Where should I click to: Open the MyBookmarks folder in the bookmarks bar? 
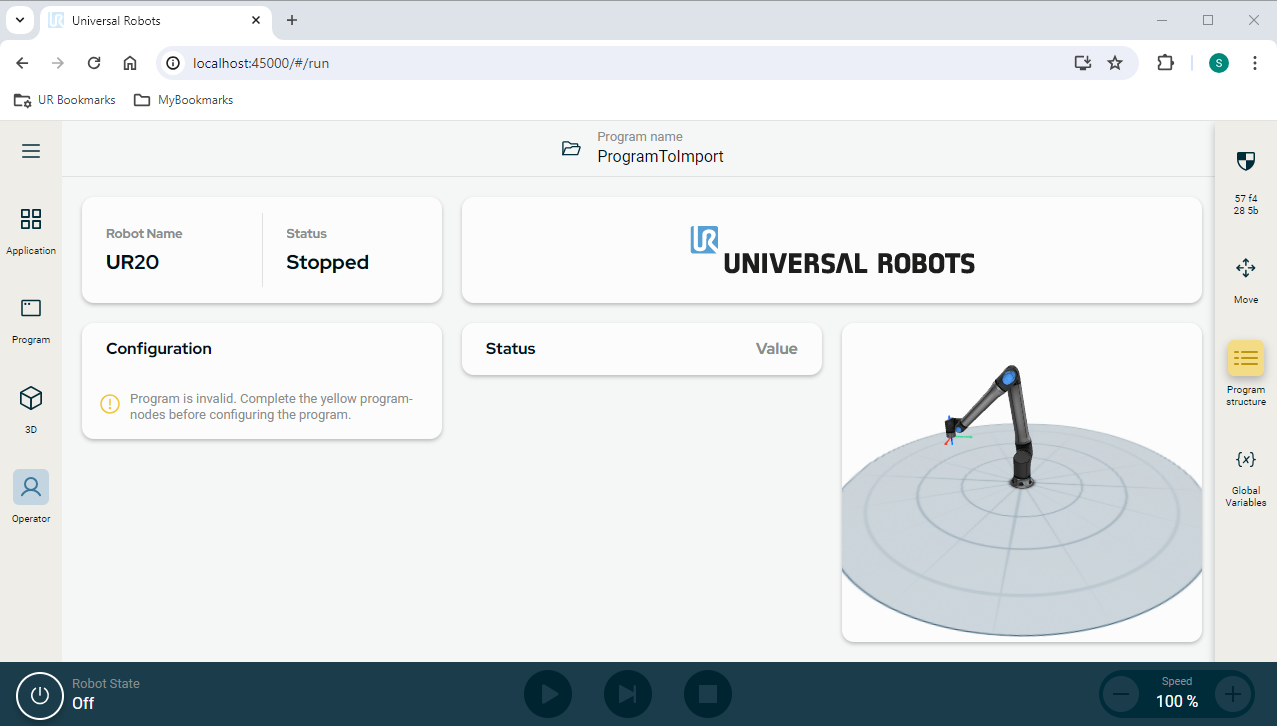point(183,100)
